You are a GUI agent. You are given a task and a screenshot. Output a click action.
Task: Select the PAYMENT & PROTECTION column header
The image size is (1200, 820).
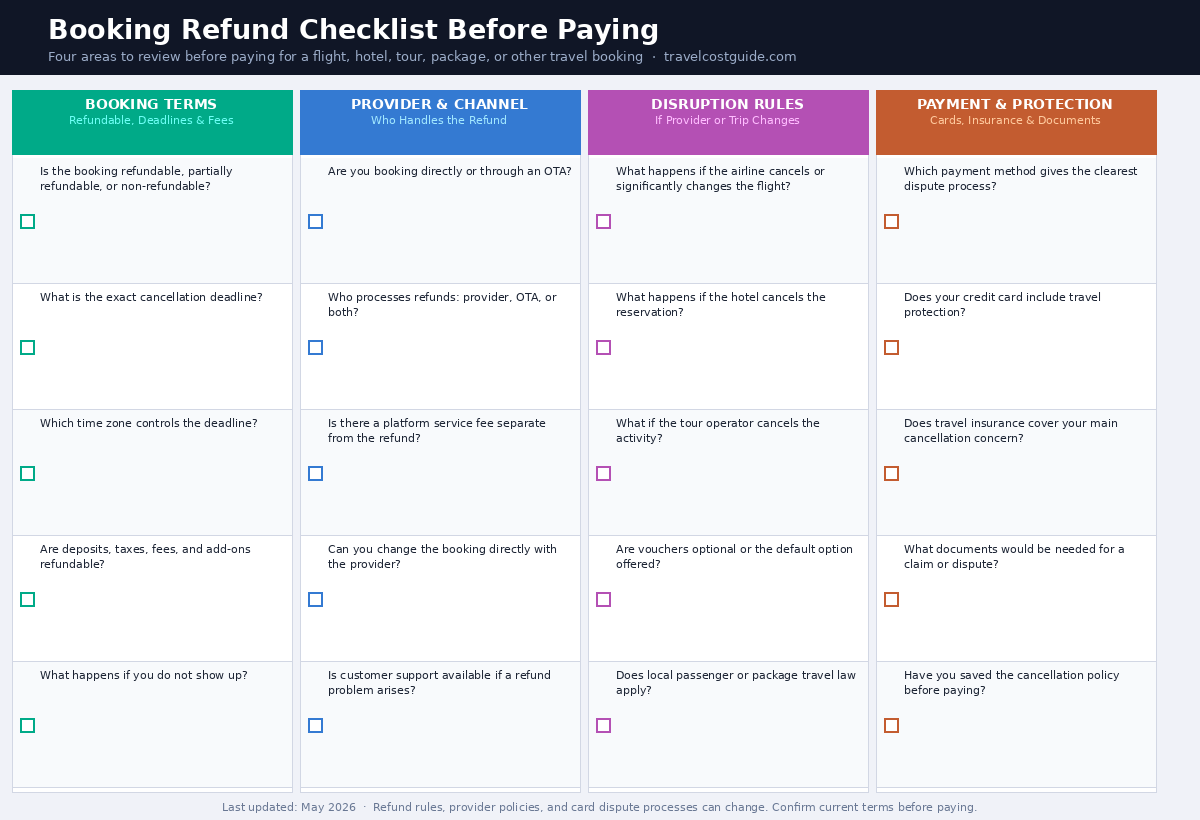(x=1016, y=122)
